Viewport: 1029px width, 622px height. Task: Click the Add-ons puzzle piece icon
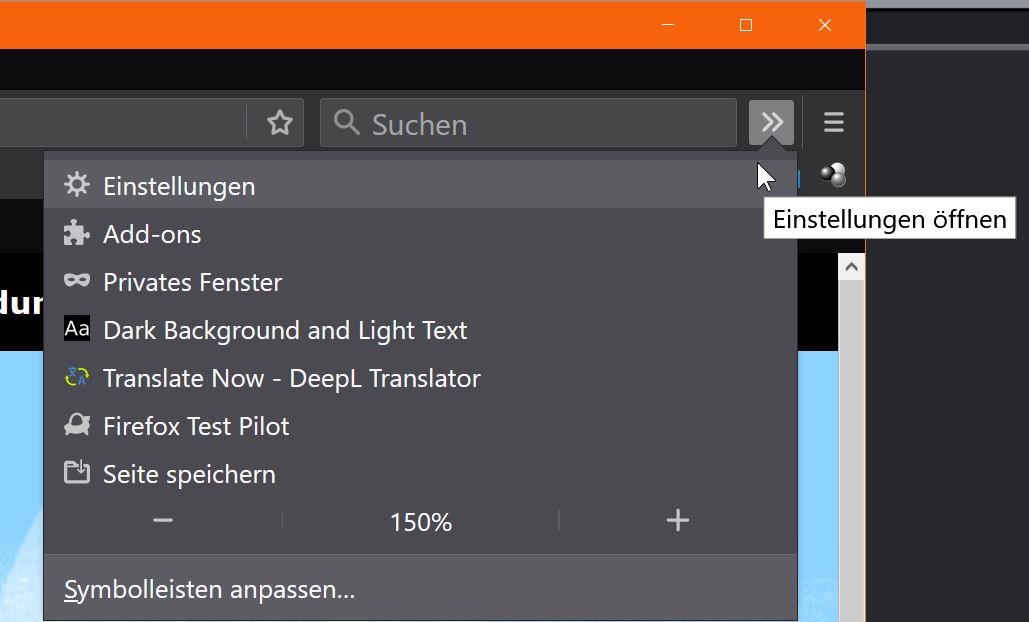[x=77, y=234]
